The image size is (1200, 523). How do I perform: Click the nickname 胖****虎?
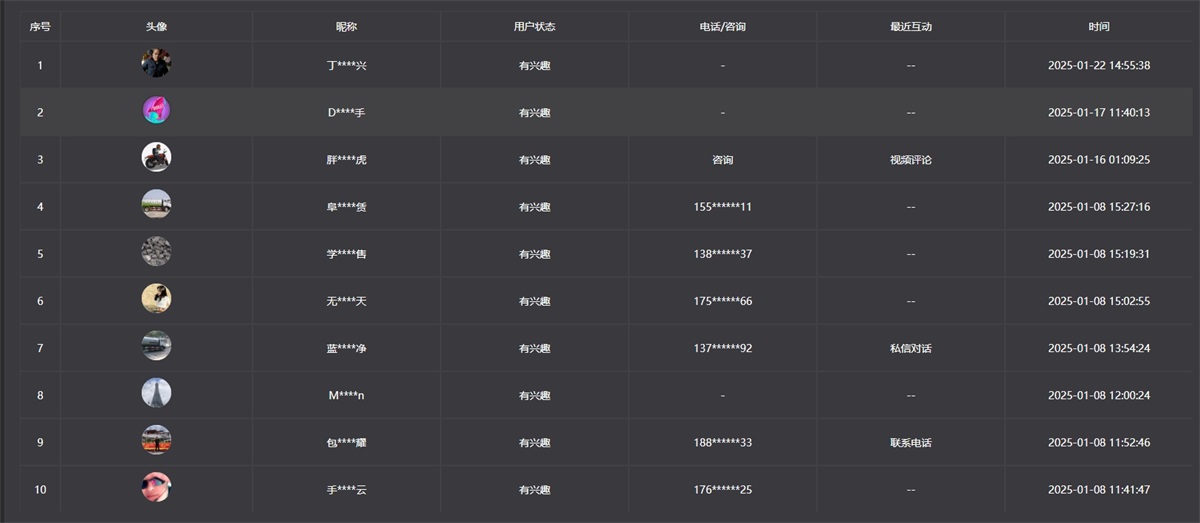coord(346,160)
